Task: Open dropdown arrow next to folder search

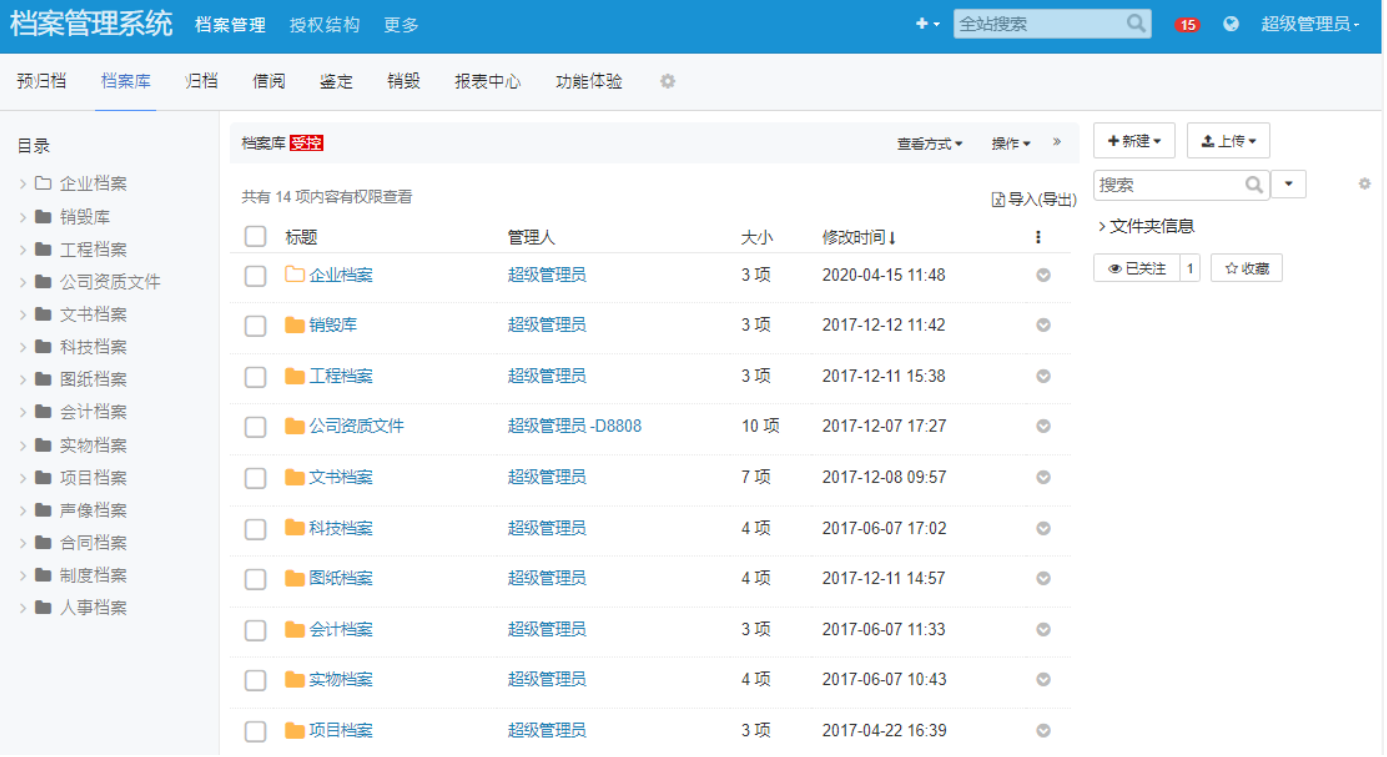Action: tap(1289, 184)
